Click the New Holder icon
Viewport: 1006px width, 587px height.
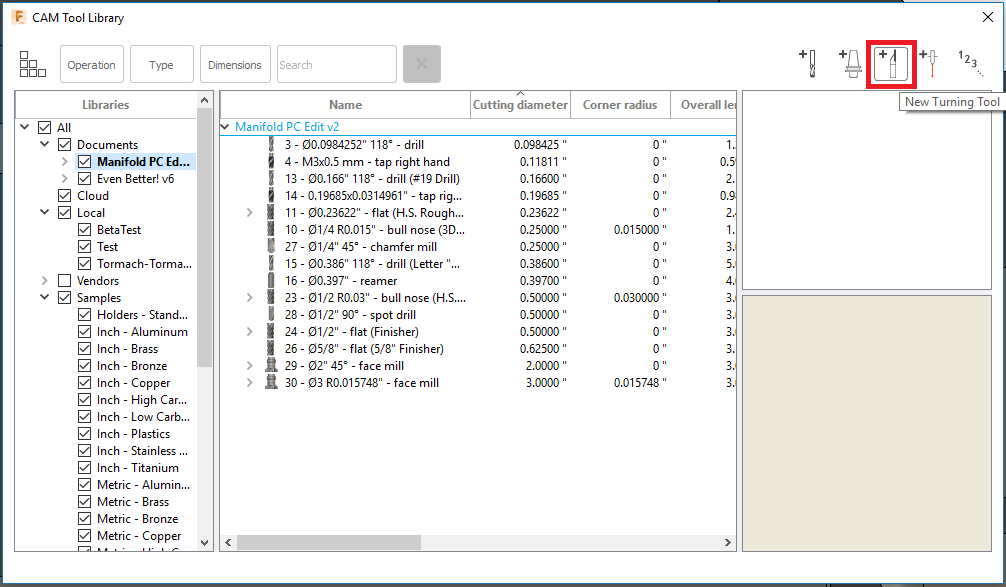(850, 64)
